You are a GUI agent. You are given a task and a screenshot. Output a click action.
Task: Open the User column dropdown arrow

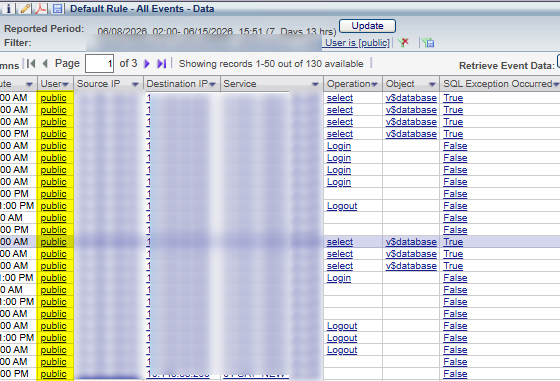(65, 84)
